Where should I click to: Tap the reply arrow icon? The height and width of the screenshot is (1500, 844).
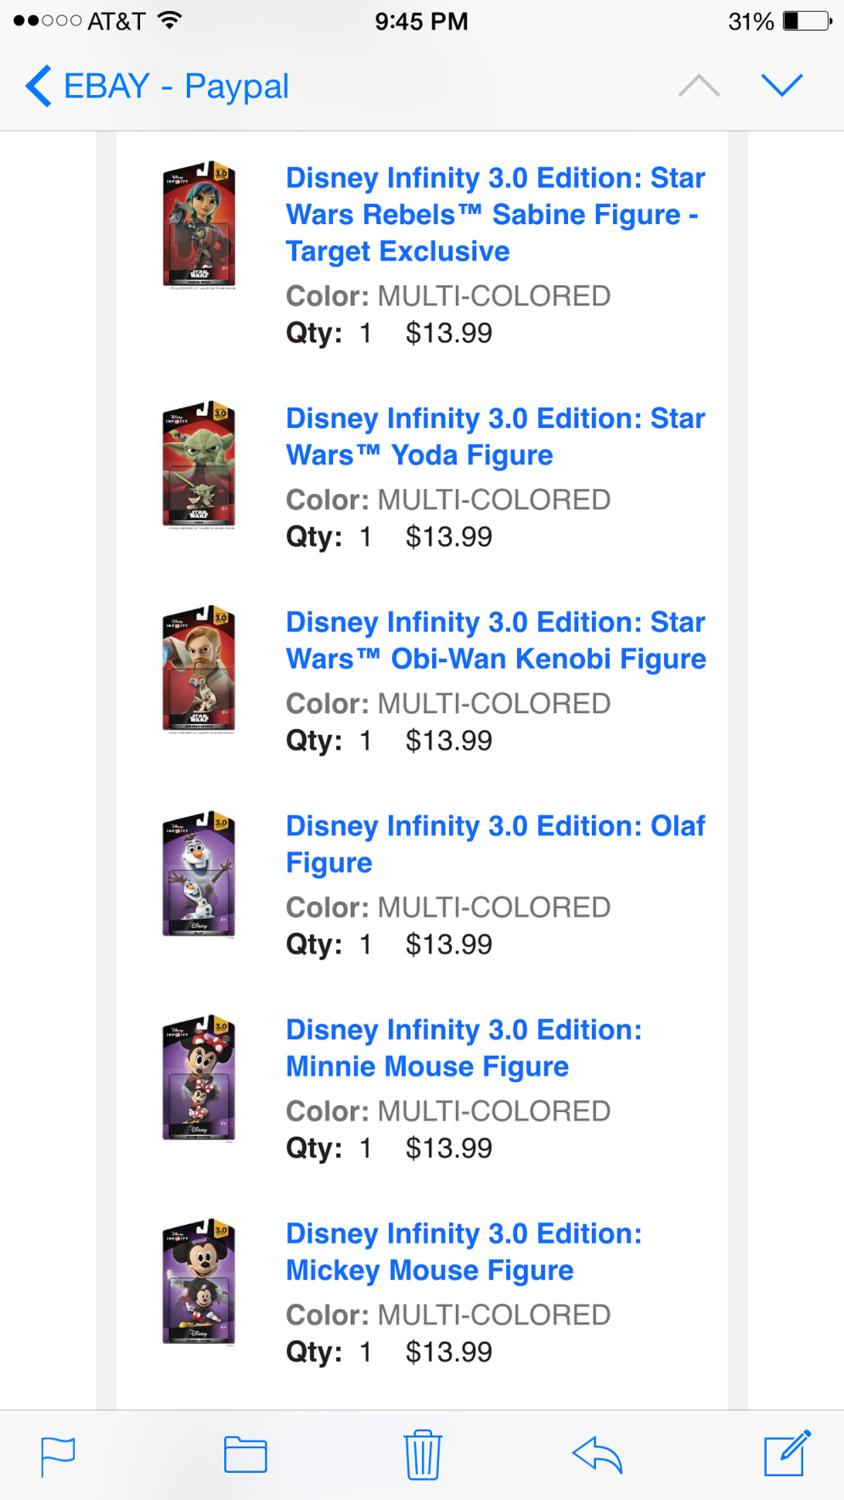pyautogui.click(x=598, y=1455)
